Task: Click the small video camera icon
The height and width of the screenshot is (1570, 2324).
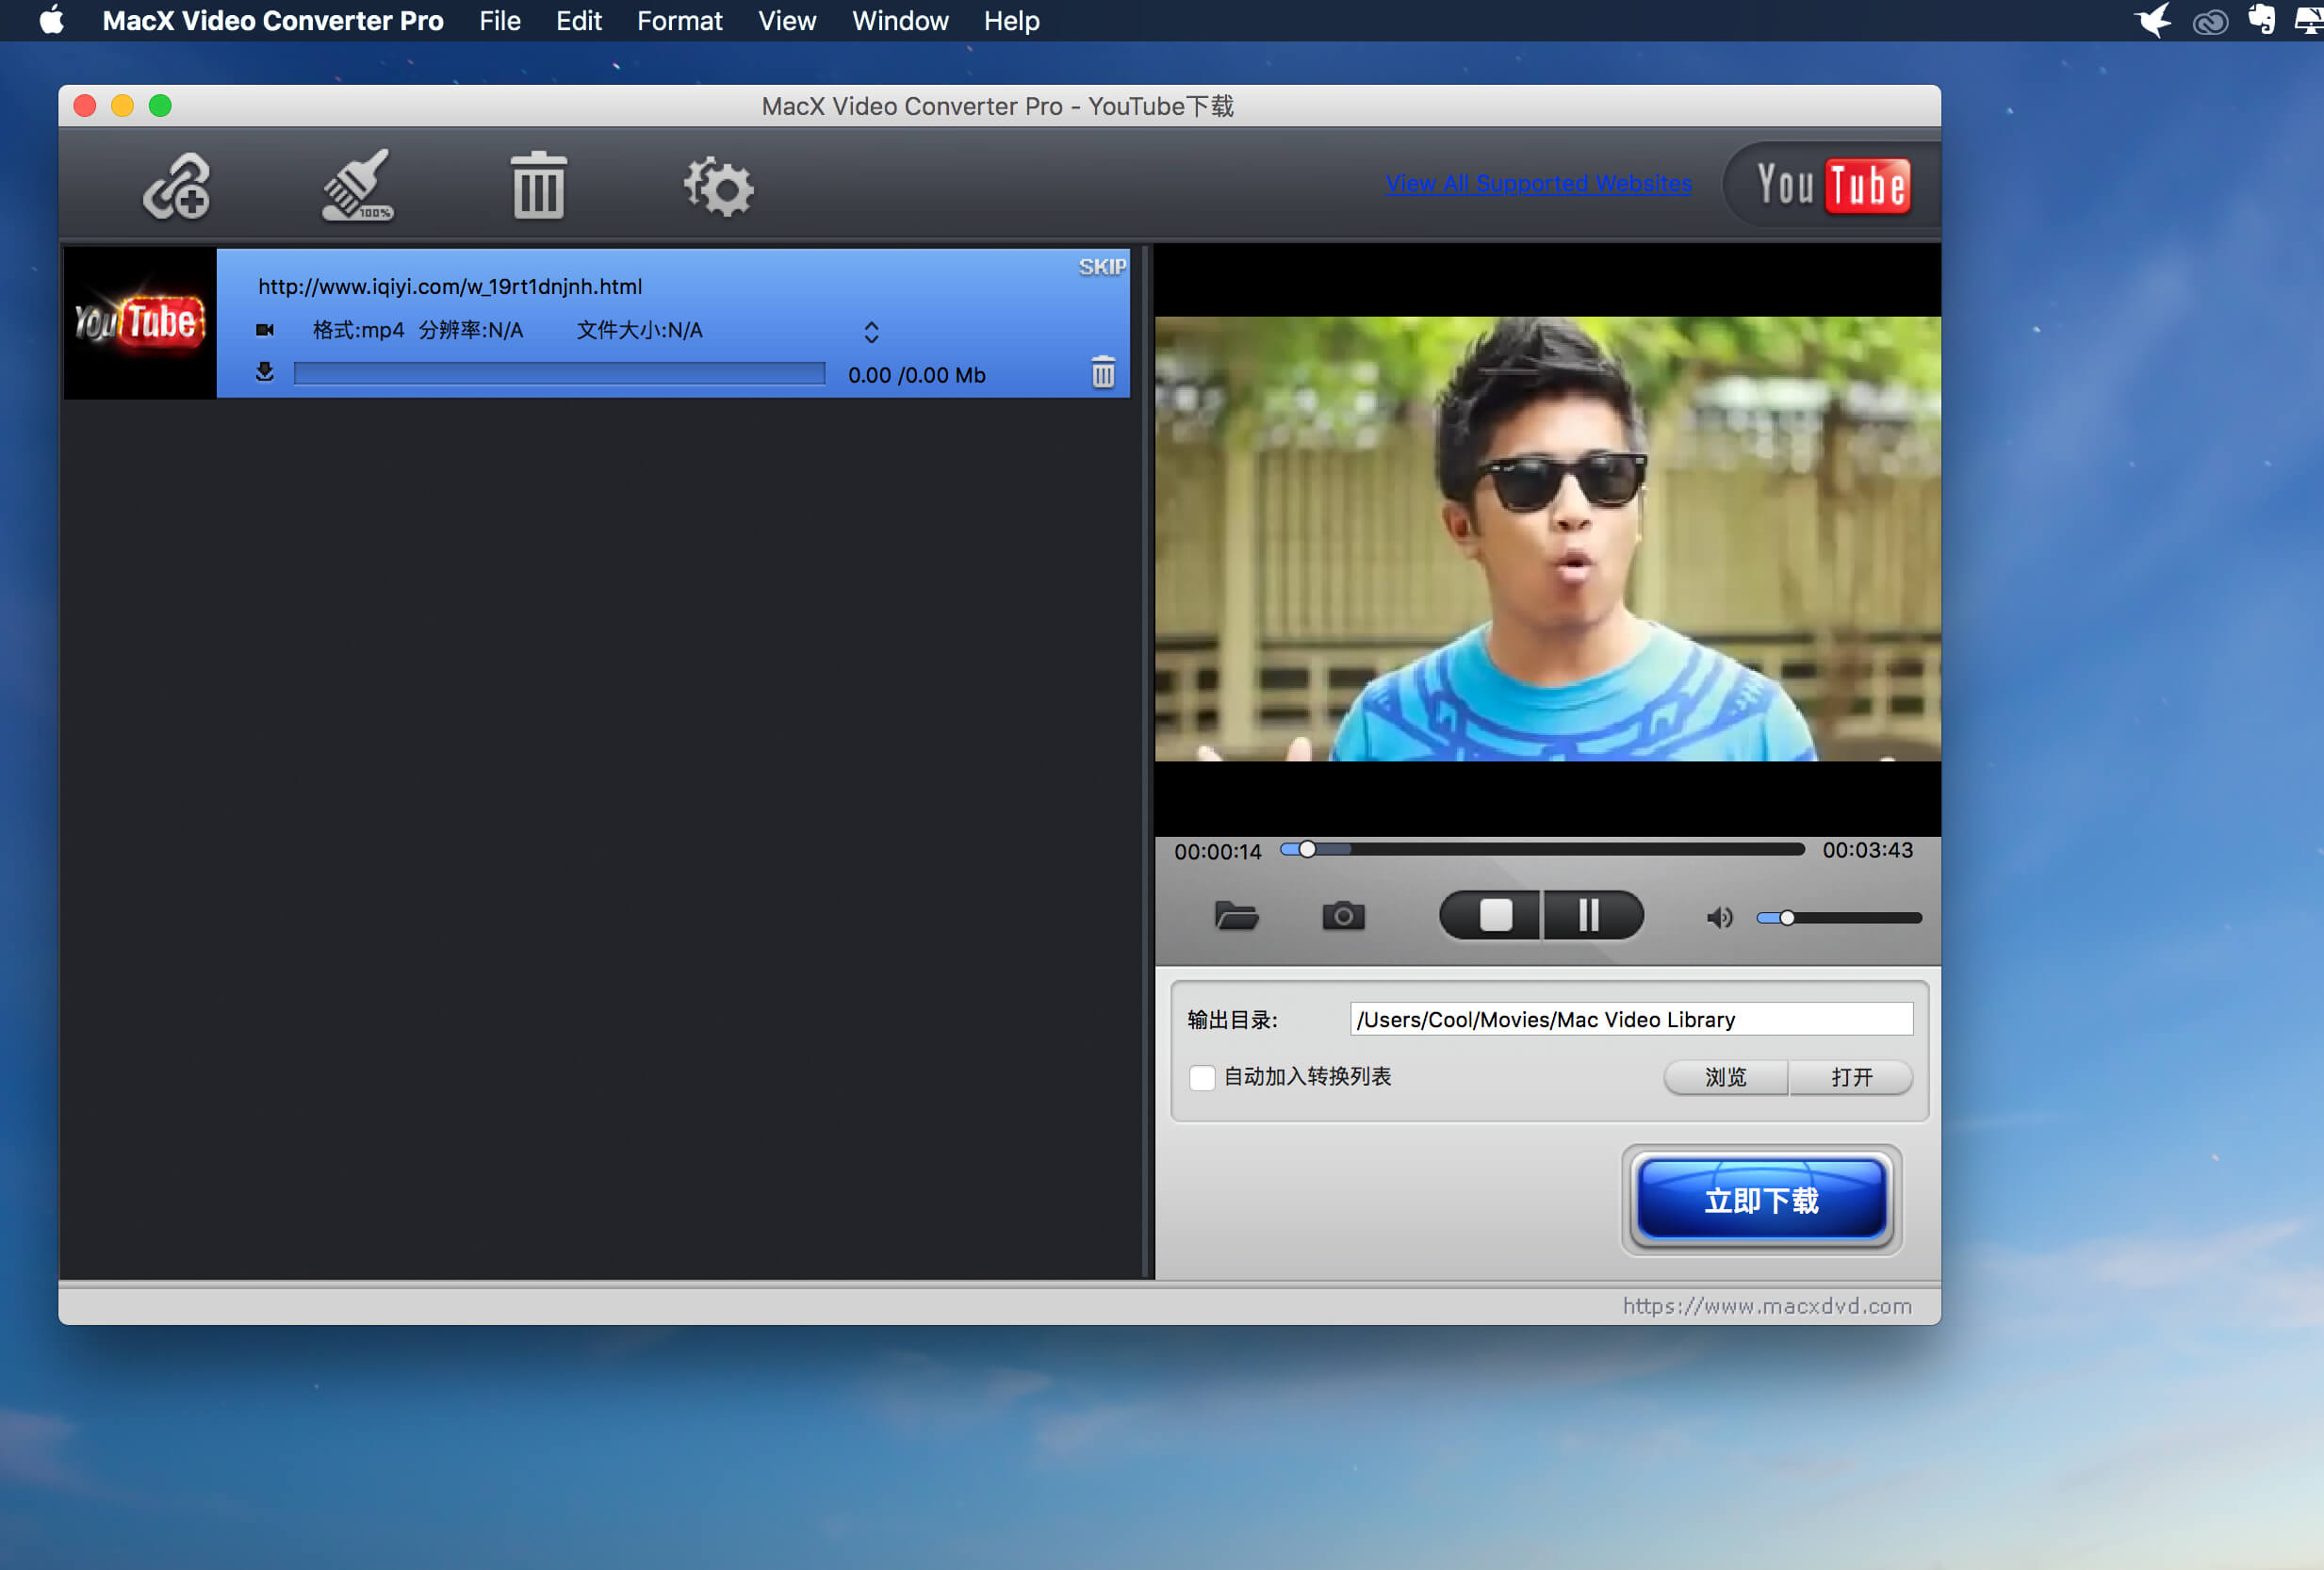Action: click(x=265, y=330)
